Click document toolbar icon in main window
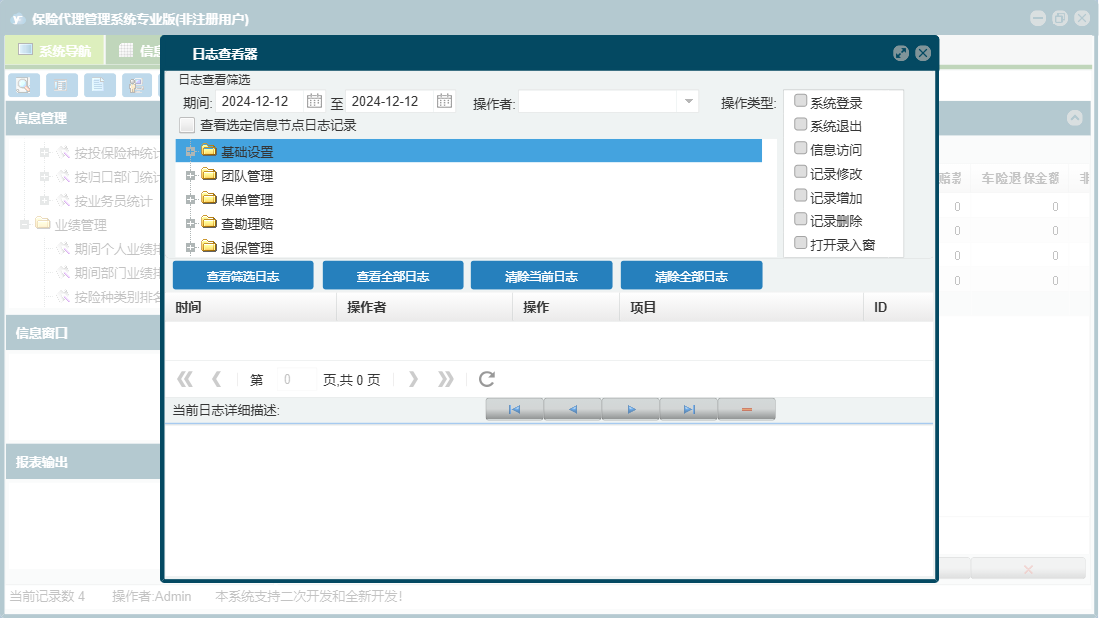1099x618 pixels. point(100,85)
